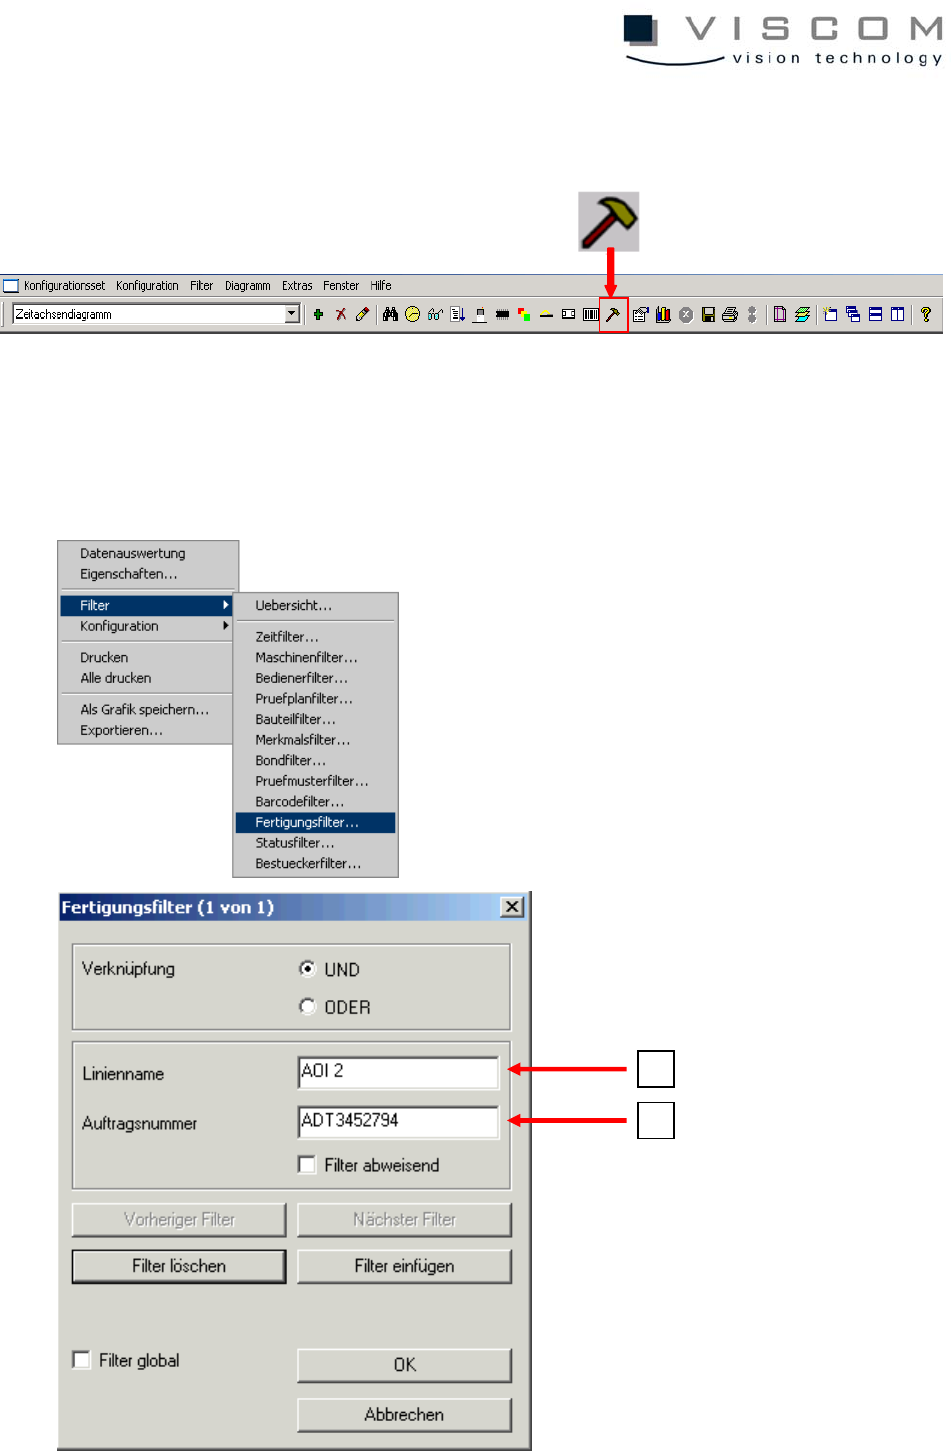951x1451 pixels.
Task: Click the properties sheet icon after hammer
Action: click(x=641, y=314)
